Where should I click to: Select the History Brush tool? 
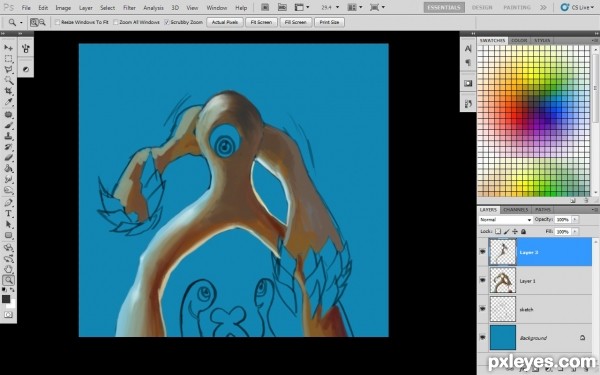point(8,147)
